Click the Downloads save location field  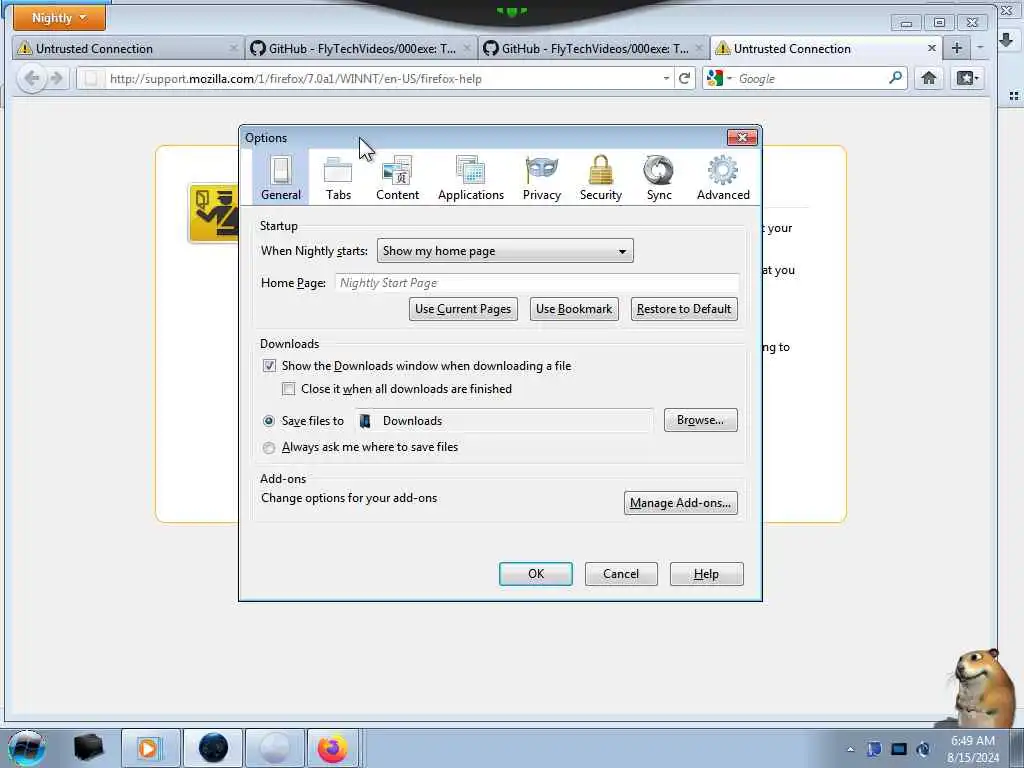coord(504,421)
